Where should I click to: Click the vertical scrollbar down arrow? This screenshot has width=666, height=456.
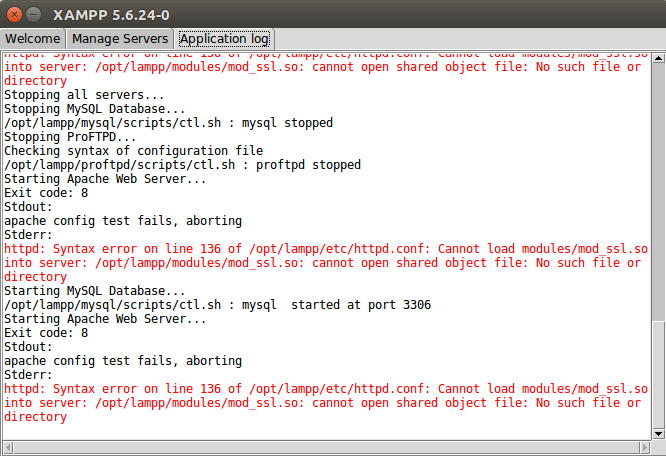coord(658,433)
